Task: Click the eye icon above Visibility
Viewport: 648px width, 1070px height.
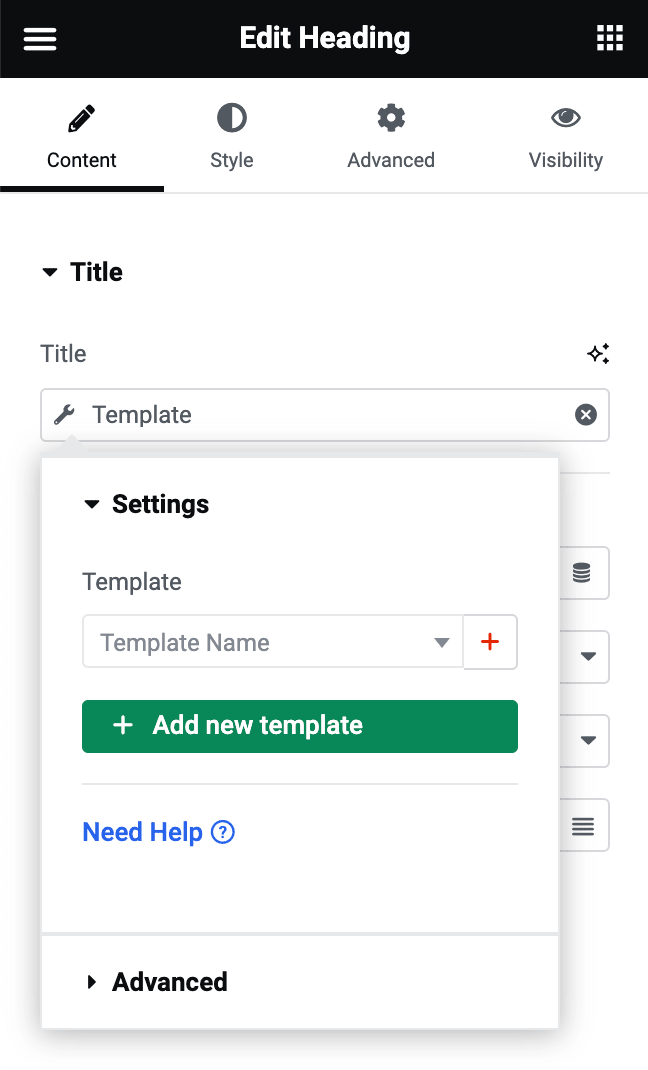Action: pyautogui.click(x=565, y=117)
